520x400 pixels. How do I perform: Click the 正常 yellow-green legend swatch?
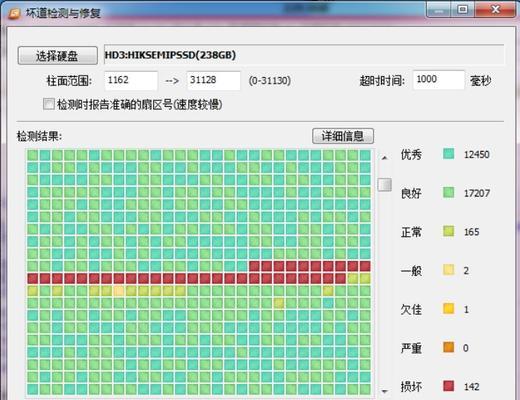pos(449,231)
